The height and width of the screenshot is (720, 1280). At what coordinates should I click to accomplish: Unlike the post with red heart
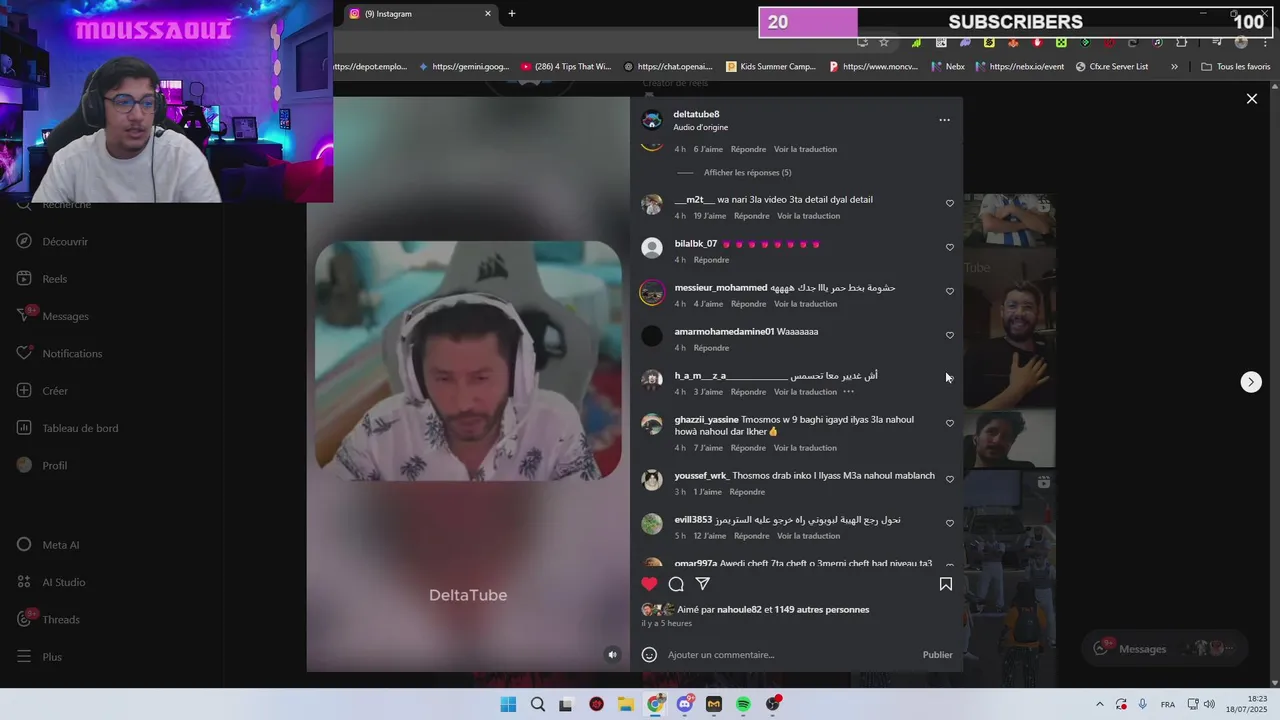coord(650,584)
